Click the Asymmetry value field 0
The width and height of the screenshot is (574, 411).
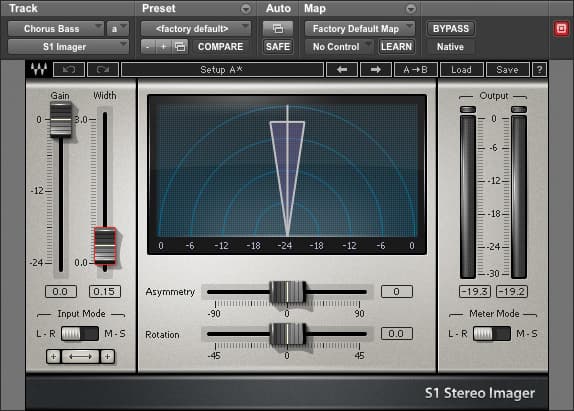(x=397, y=292)
